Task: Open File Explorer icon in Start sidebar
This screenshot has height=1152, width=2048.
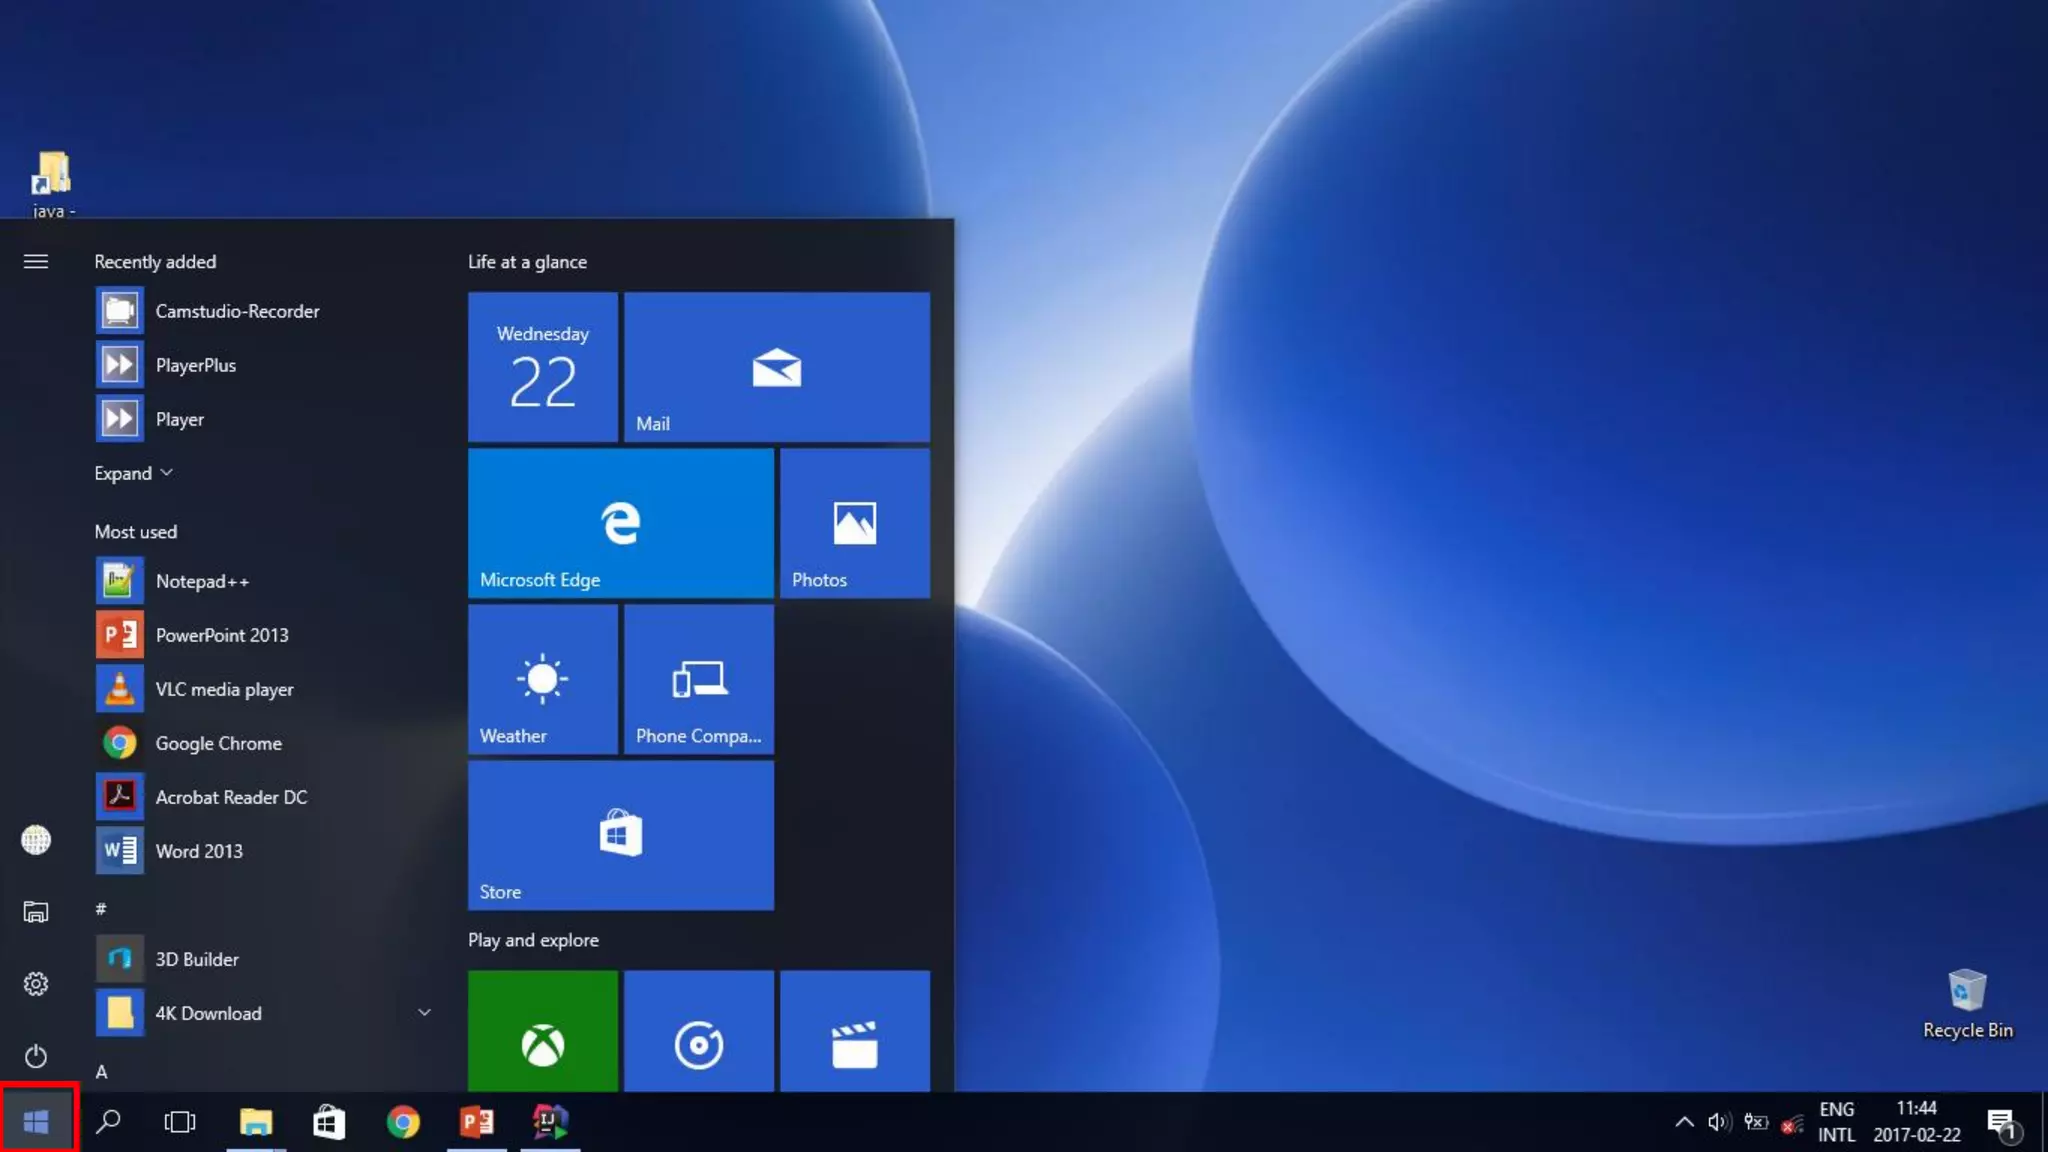Action: click(x=36, y=912)
